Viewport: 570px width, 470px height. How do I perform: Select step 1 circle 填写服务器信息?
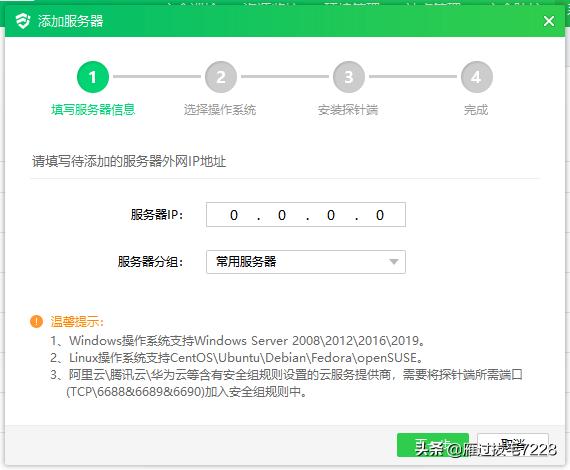click(x=93, y=77)
